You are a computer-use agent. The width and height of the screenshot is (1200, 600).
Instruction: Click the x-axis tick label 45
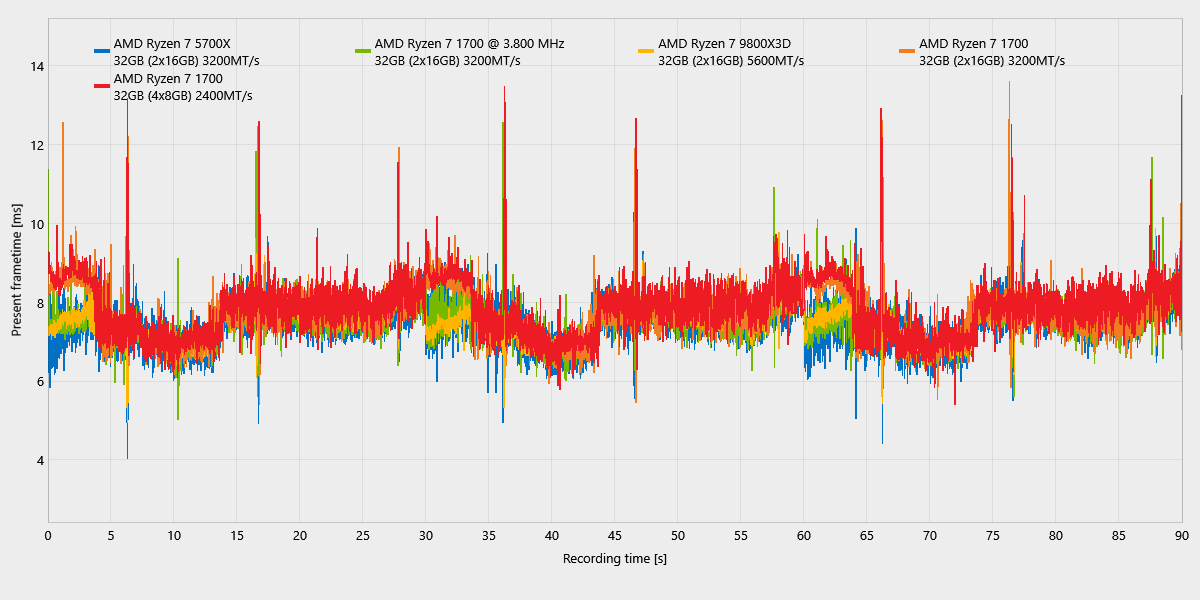click(x=615, y=535)
